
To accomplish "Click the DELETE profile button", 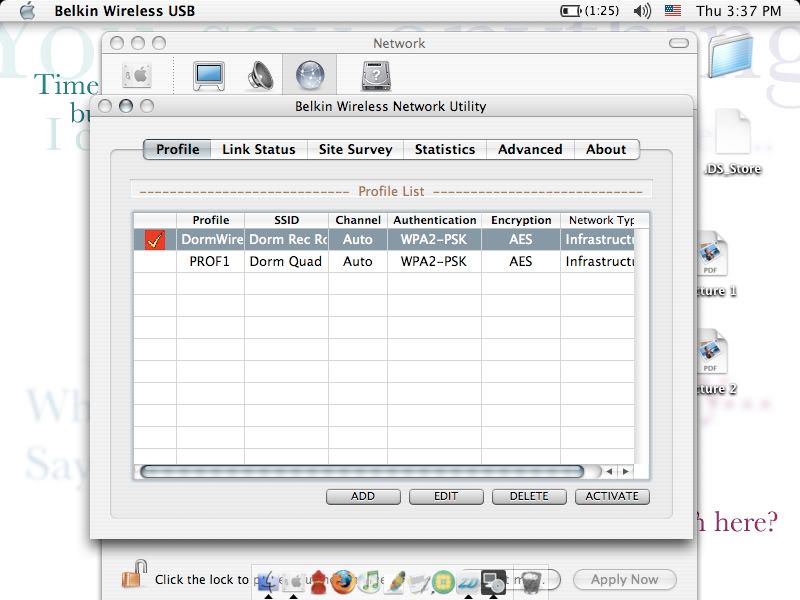I will tap(529, 496).
